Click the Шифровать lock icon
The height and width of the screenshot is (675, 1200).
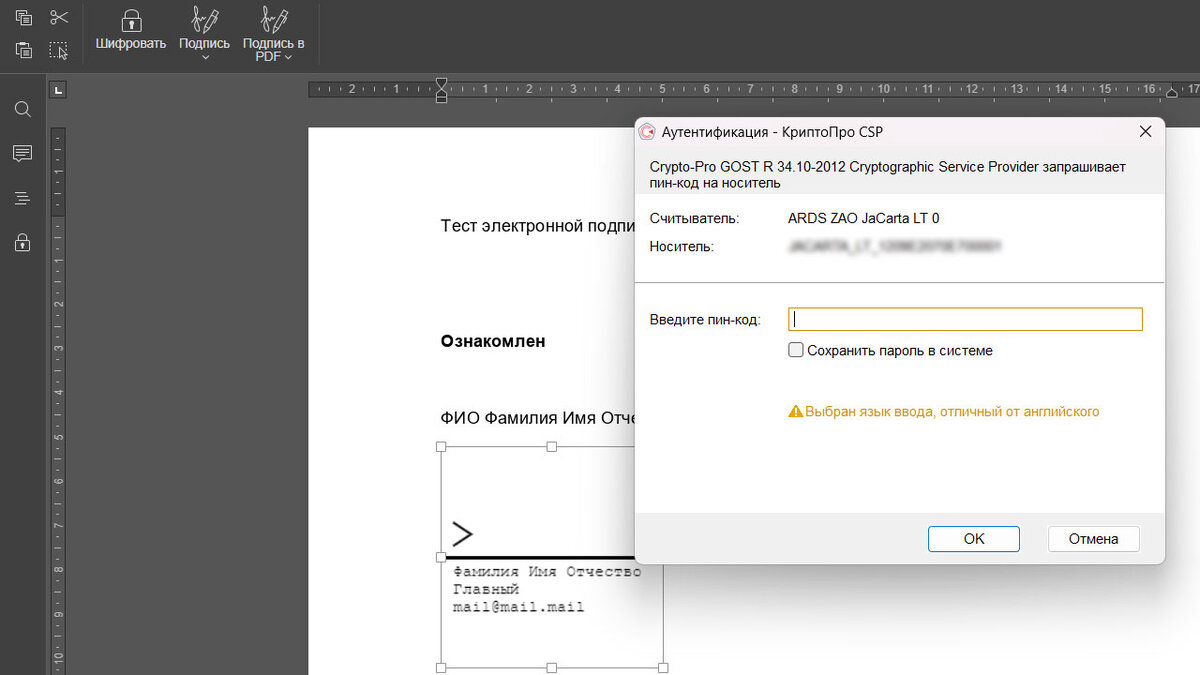pos(131,20)
